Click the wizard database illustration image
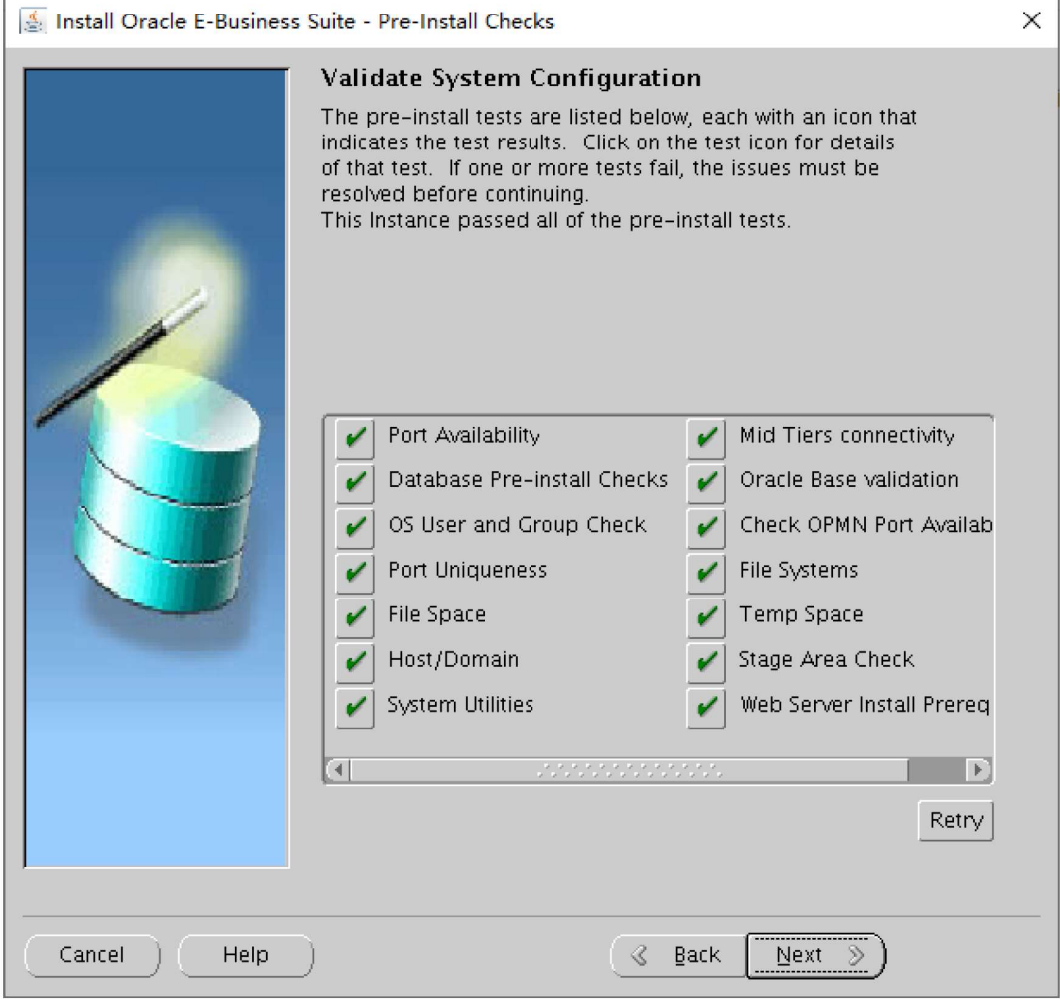Image resolution: width=1060 pixels, height=999 pixels. (156, 468)
